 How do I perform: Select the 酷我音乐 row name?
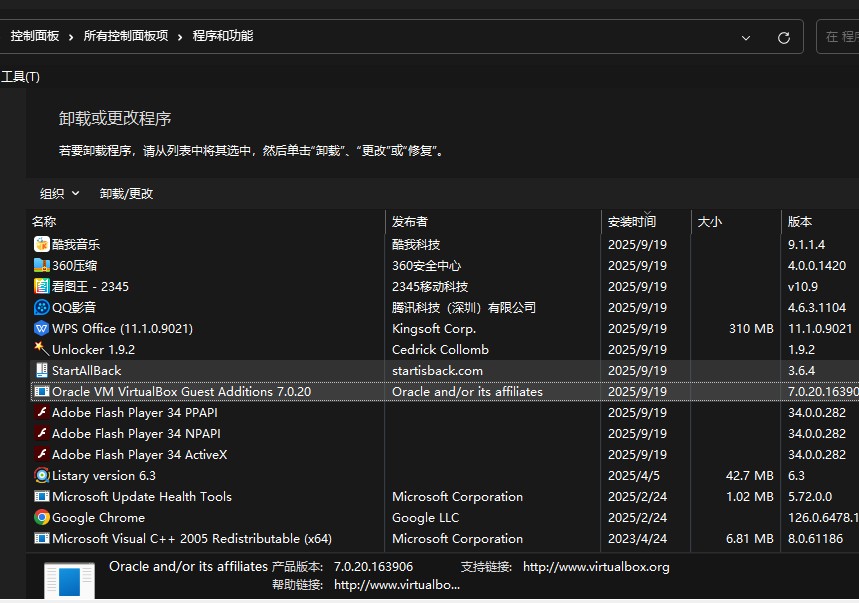click(76, 244)
